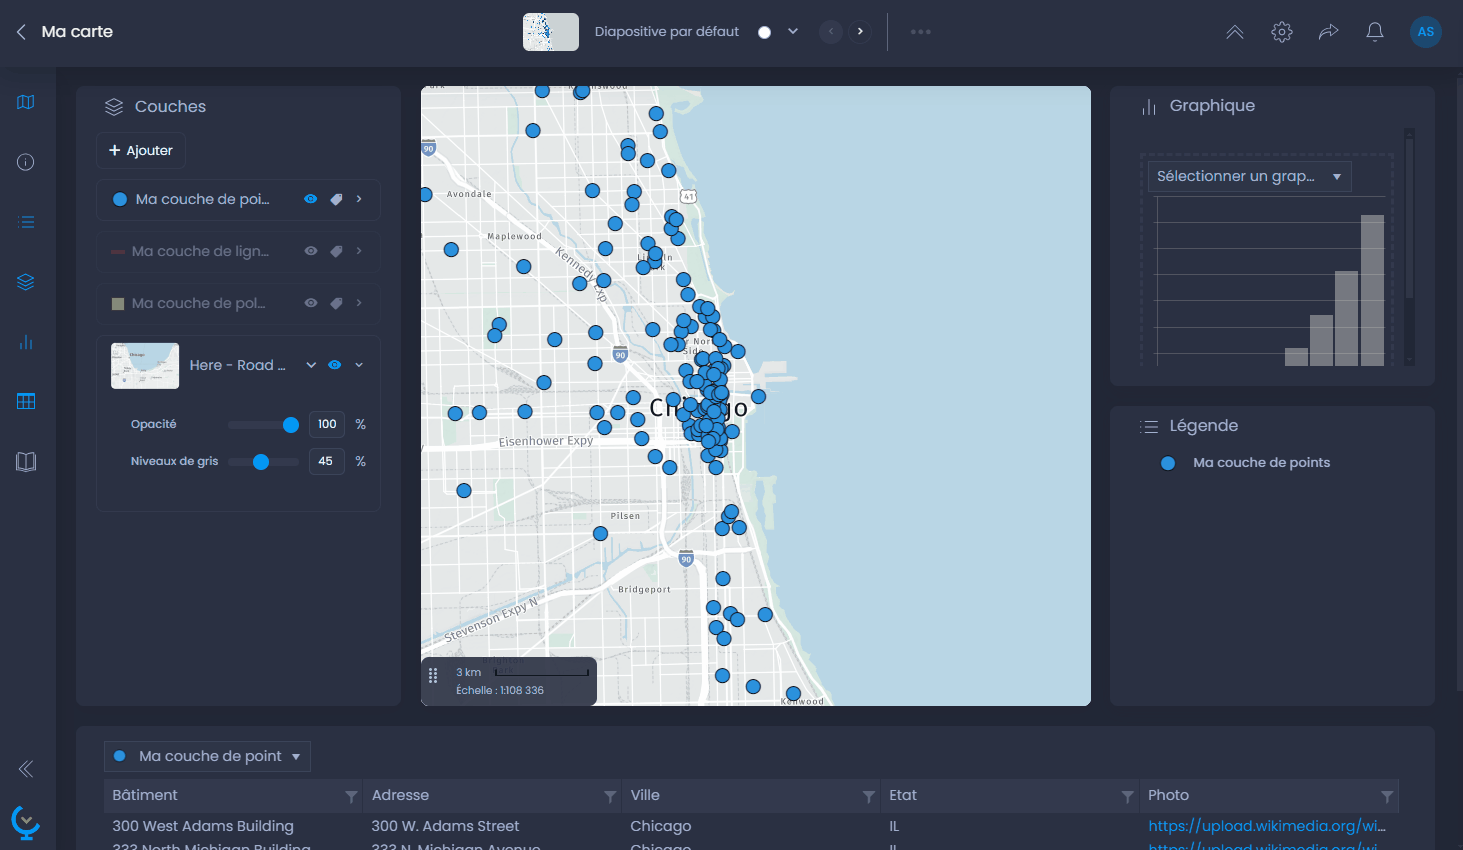Open slide dropdown next to Diapositive par défaut
Viewport: 1463px width, 850px height.
(x=793, y=32)
